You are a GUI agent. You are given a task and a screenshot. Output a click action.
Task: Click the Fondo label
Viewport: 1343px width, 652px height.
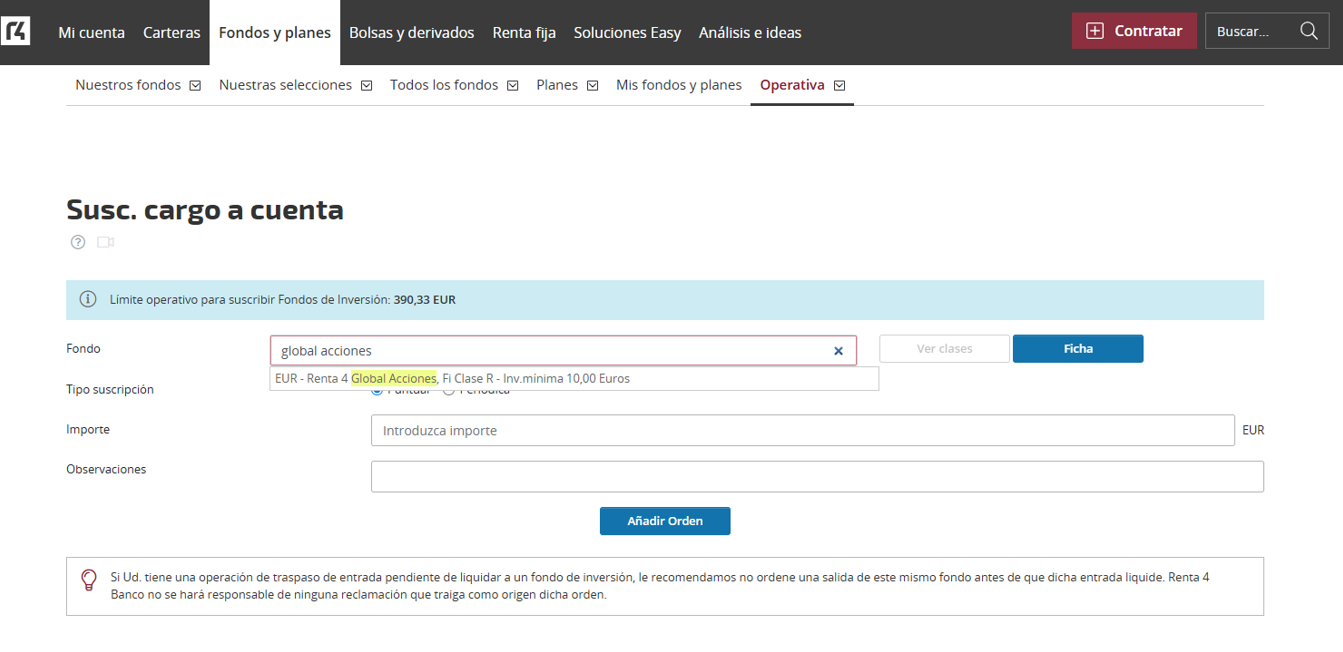click(83, 349)
